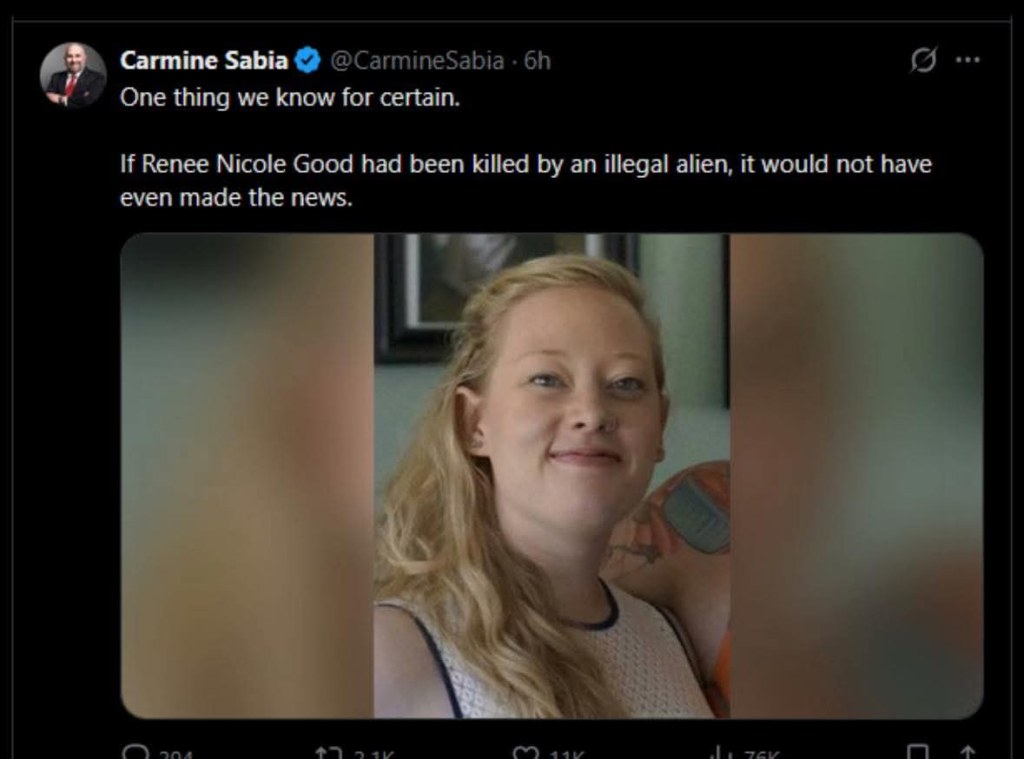1024x759 pixels.
Task: Bookmark this post
Action: coord(917,754)
